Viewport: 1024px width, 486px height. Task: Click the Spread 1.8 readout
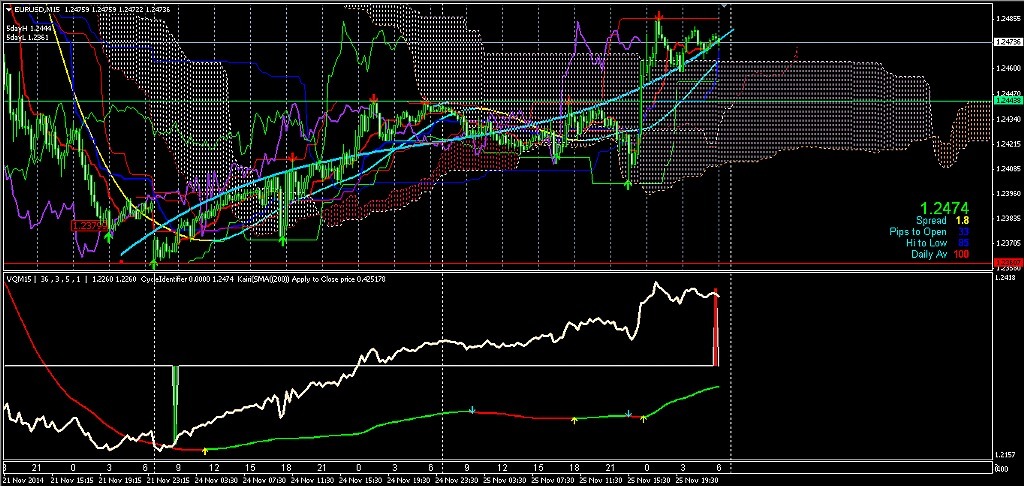[x=942, y=221]
